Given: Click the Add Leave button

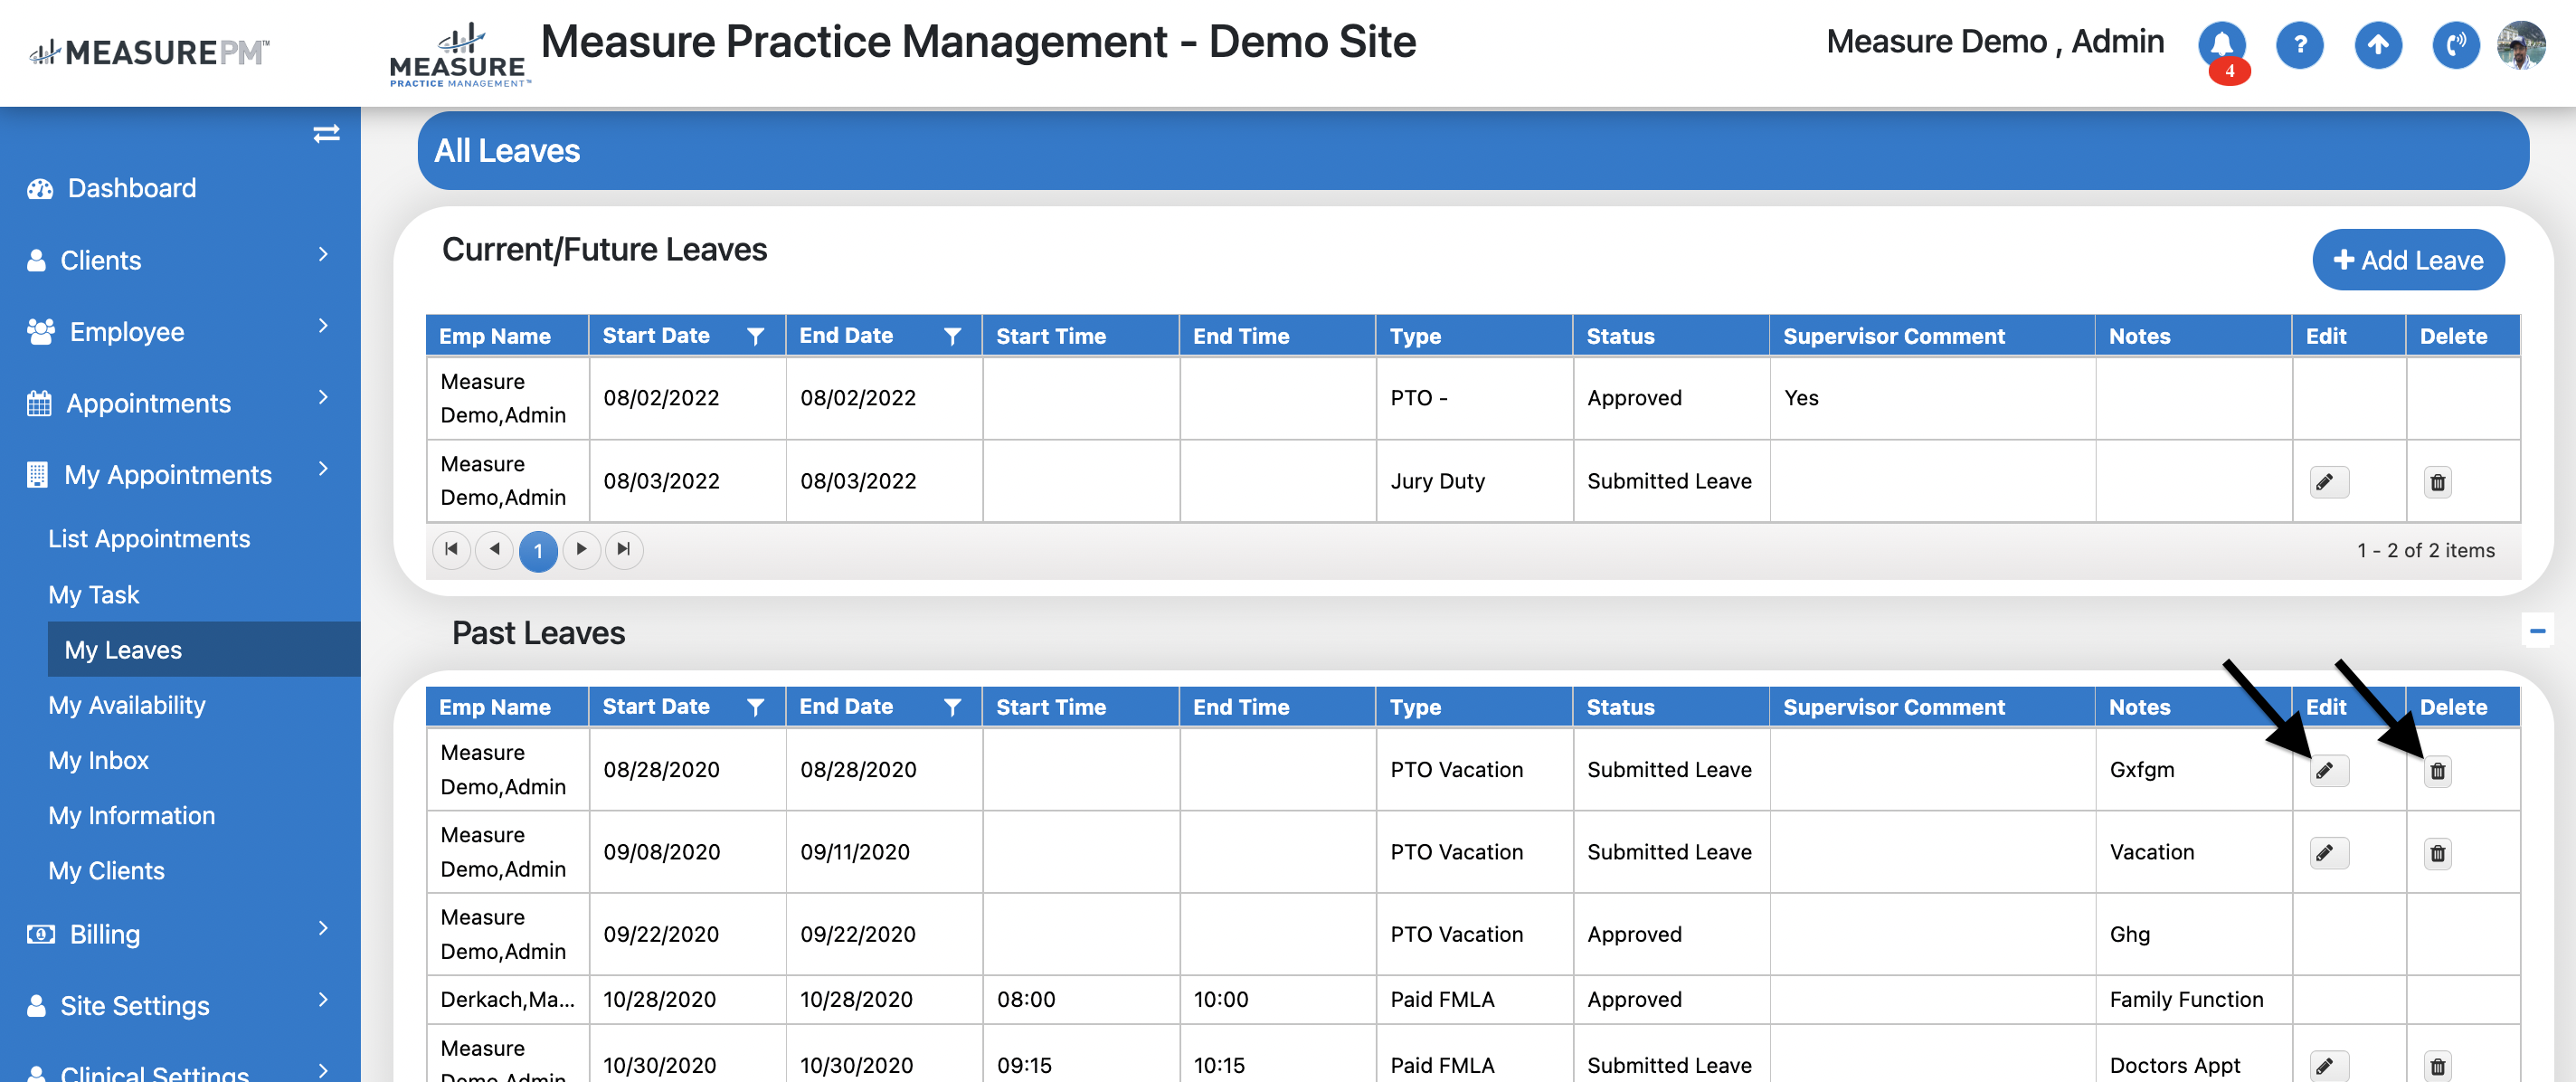Looking at the screenshot, I should (2407, 260).
